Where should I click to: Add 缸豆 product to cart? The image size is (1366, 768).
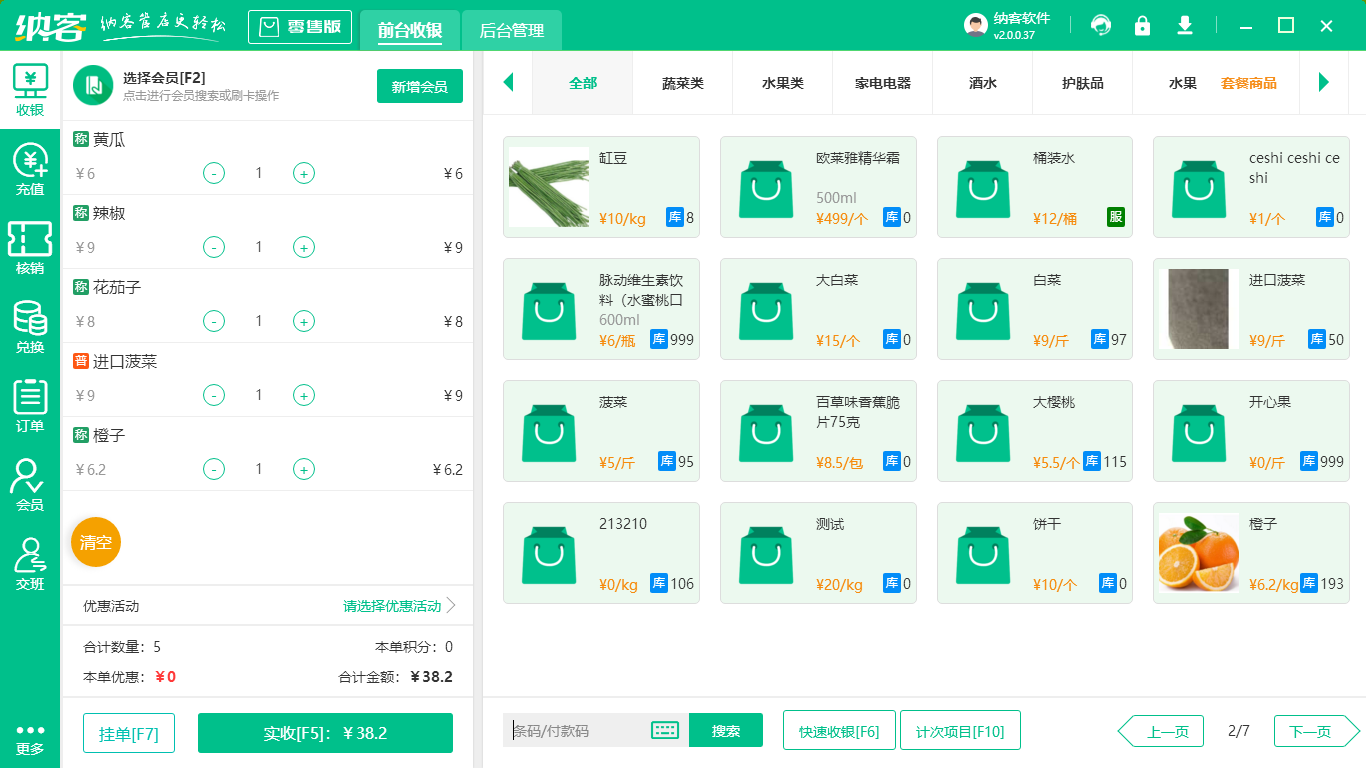(601, 187)
